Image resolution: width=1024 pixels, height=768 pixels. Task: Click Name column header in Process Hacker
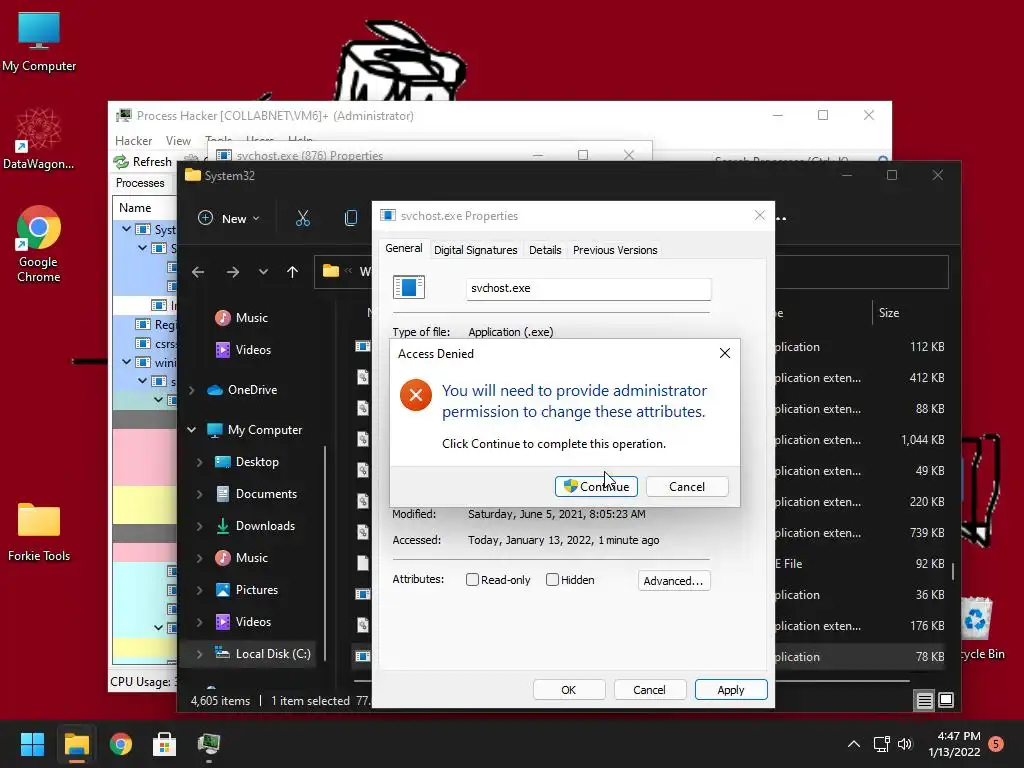pyautogui.click(x=135, y=208)
